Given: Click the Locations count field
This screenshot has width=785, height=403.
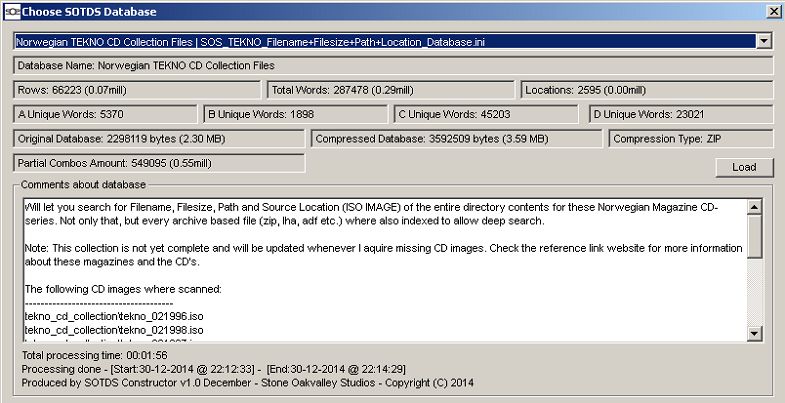Looking at the screenshot, I should (646, 90).
